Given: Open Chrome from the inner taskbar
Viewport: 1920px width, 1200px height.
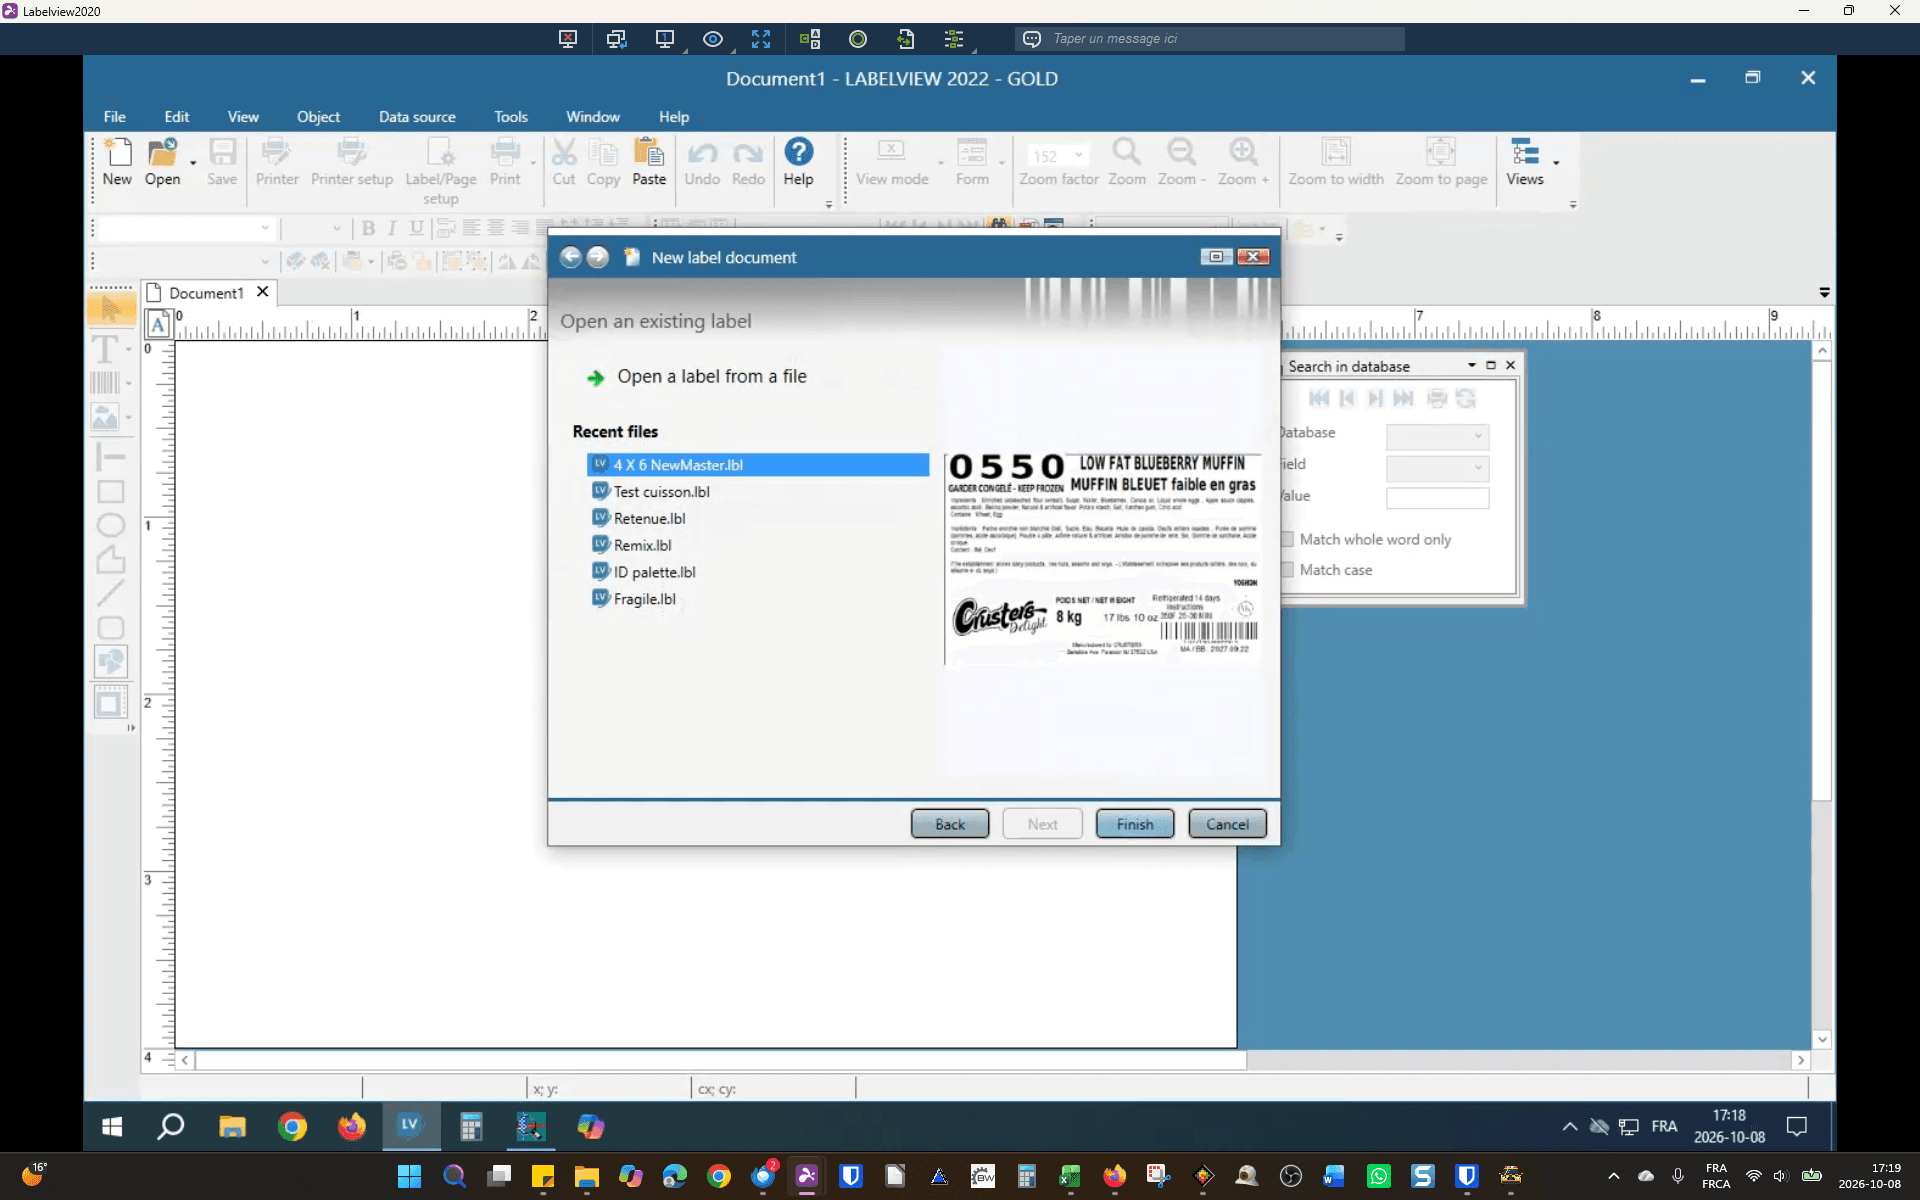Looking at the screenshot, I should tap(292, 1127).
